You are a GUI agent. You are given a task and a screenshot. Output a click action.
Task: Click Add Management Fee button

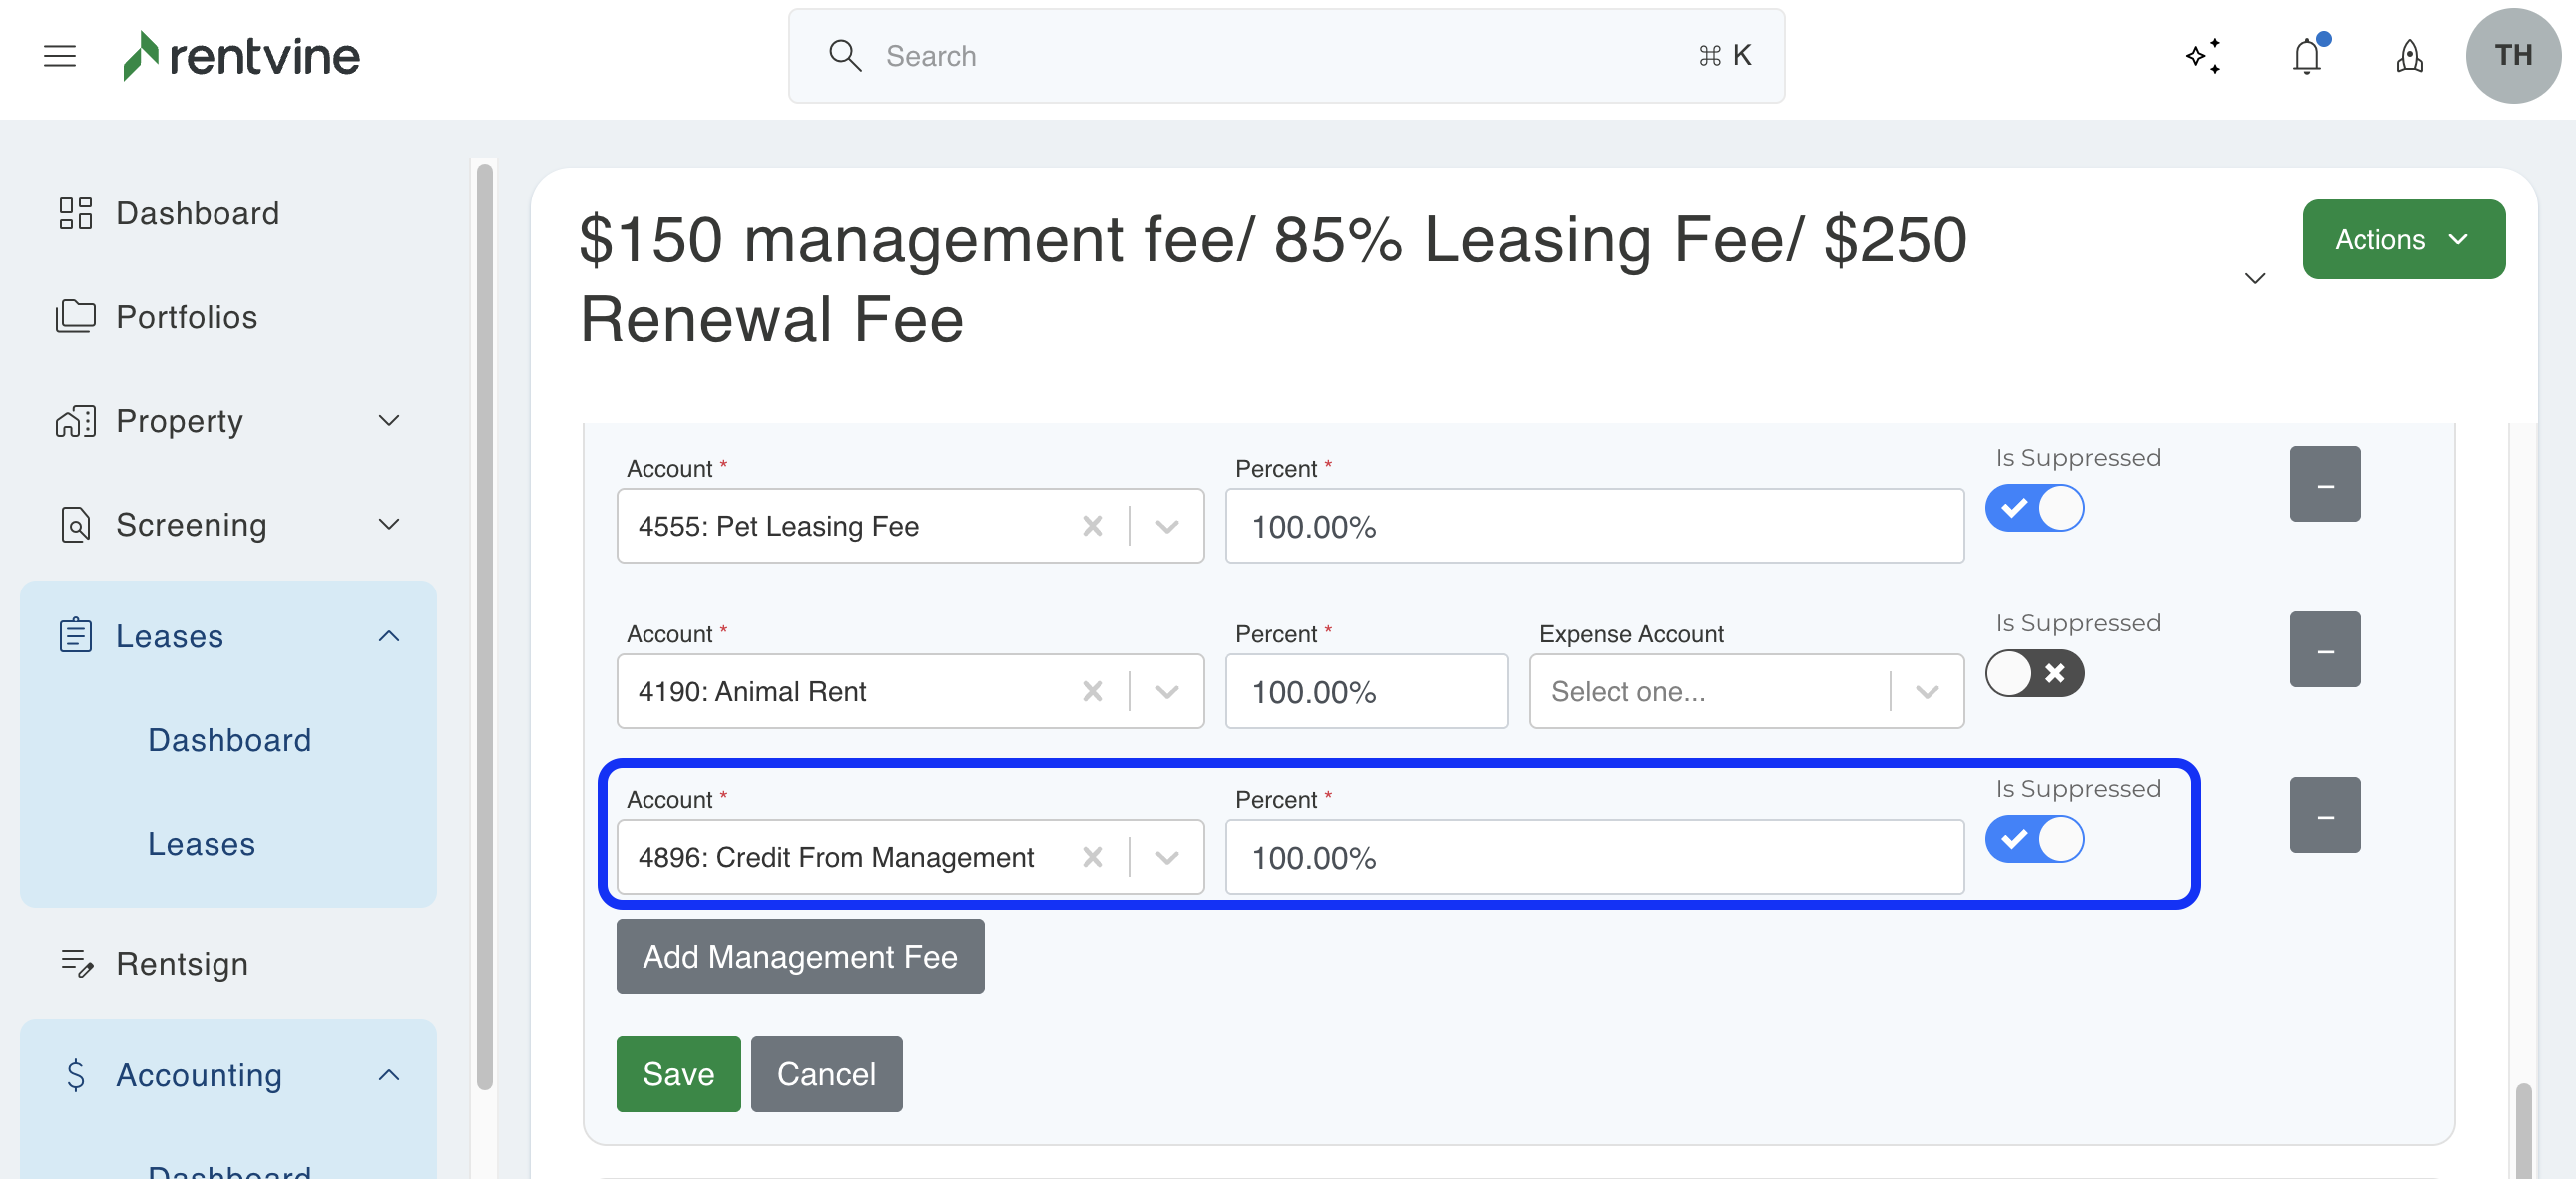click(799, 957)
